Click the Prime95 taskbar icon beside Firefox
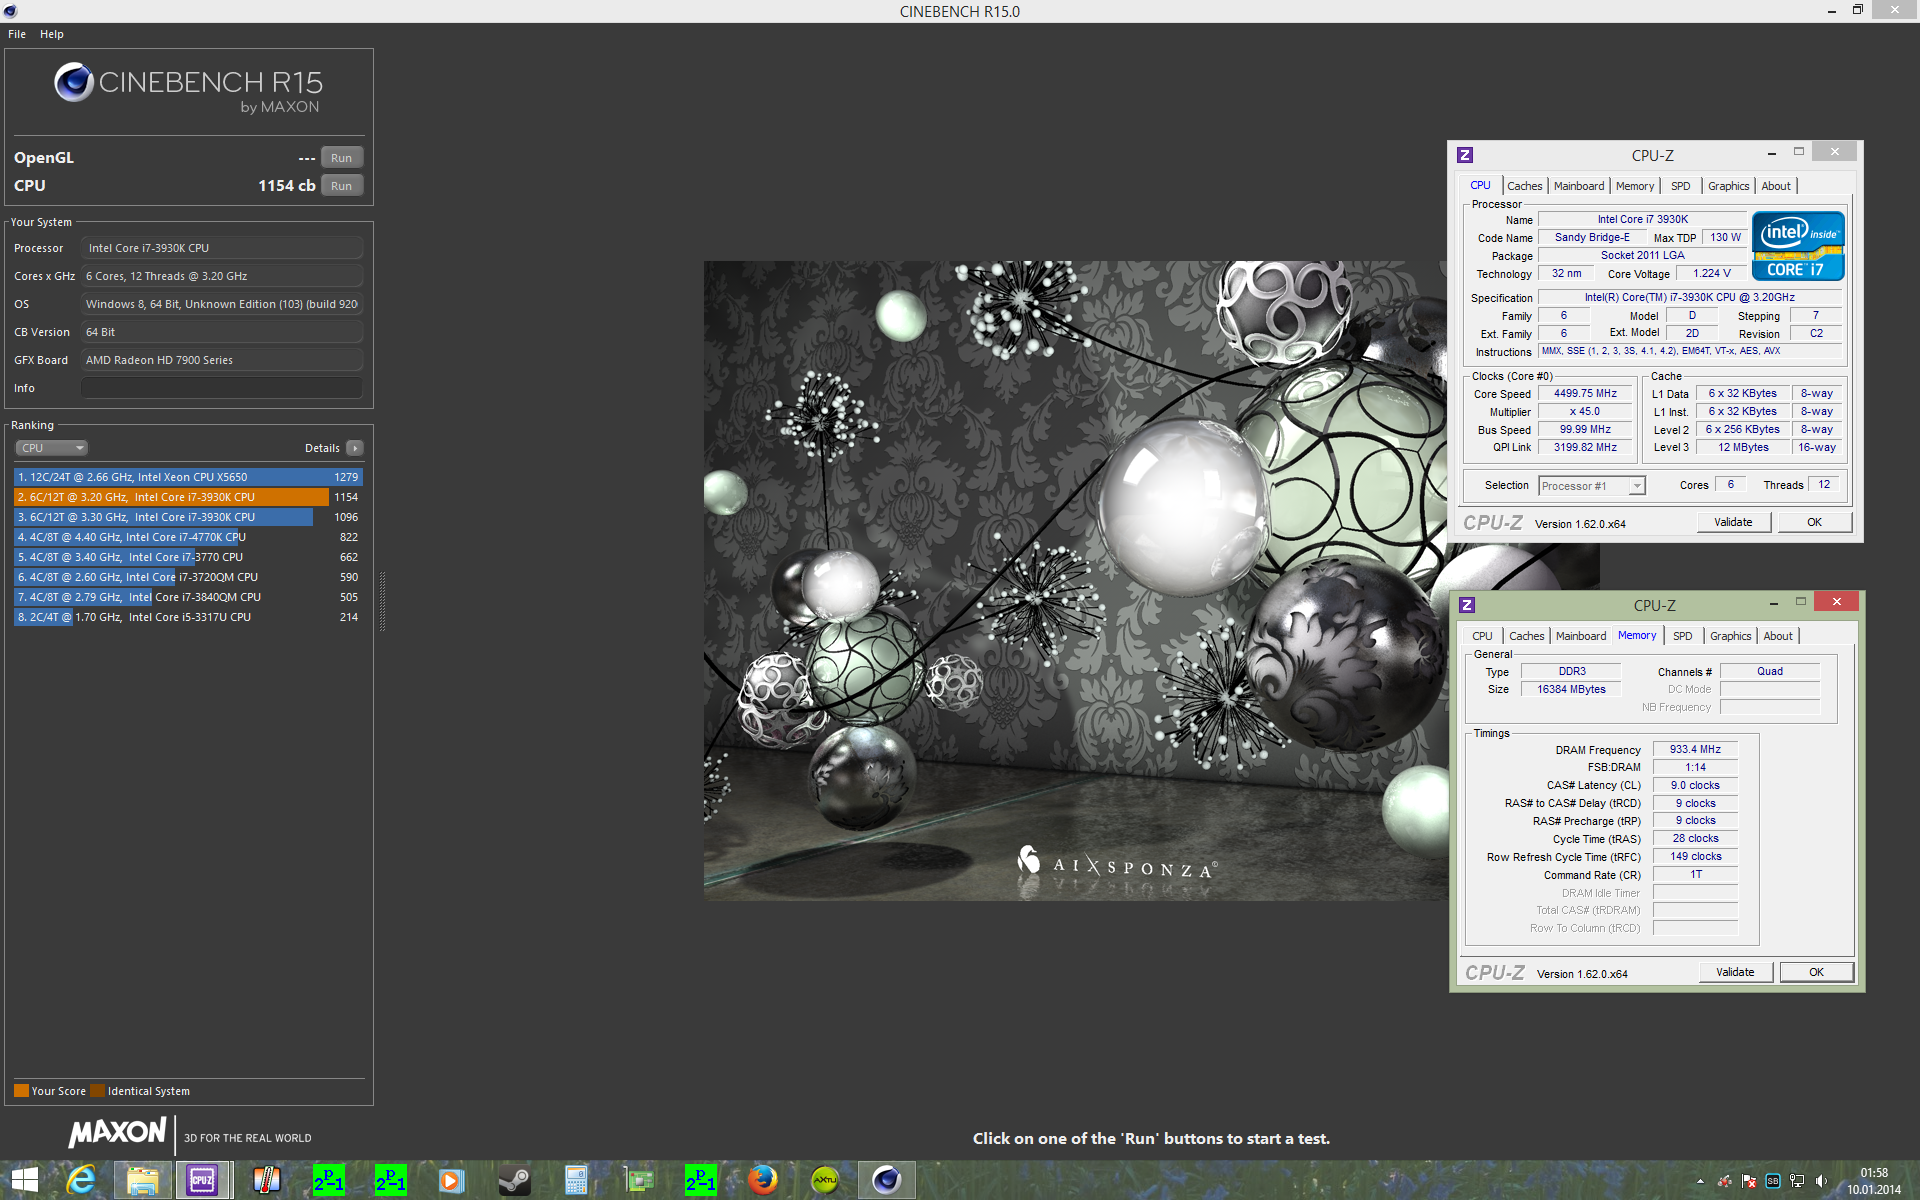This screenshot has width=1920, height=1200. [x=700, y=1180]
